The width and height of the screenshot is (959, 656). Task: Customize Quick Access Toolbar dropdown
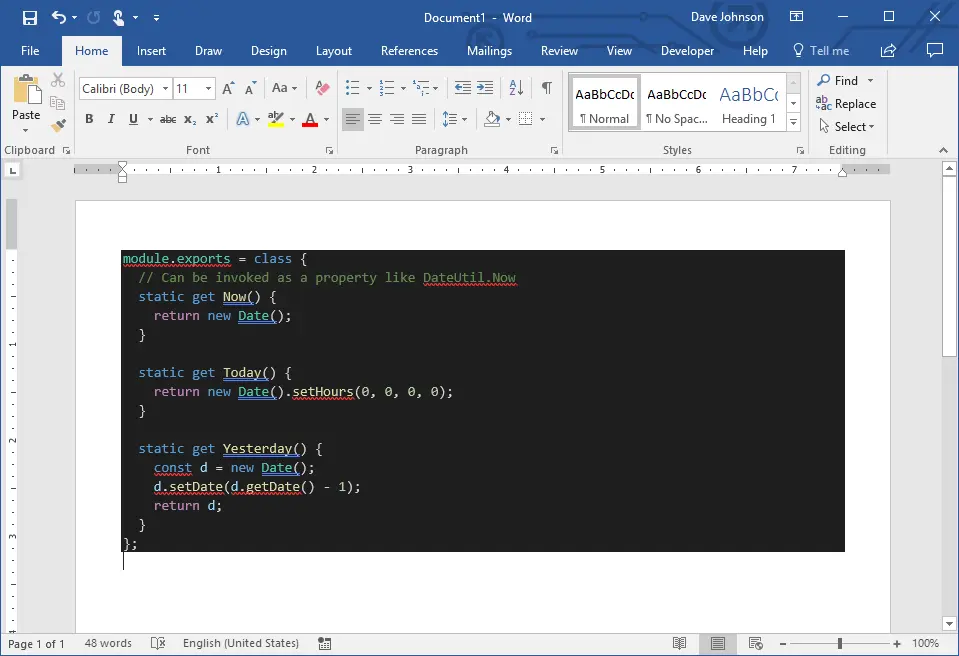[x=157, y=18]
